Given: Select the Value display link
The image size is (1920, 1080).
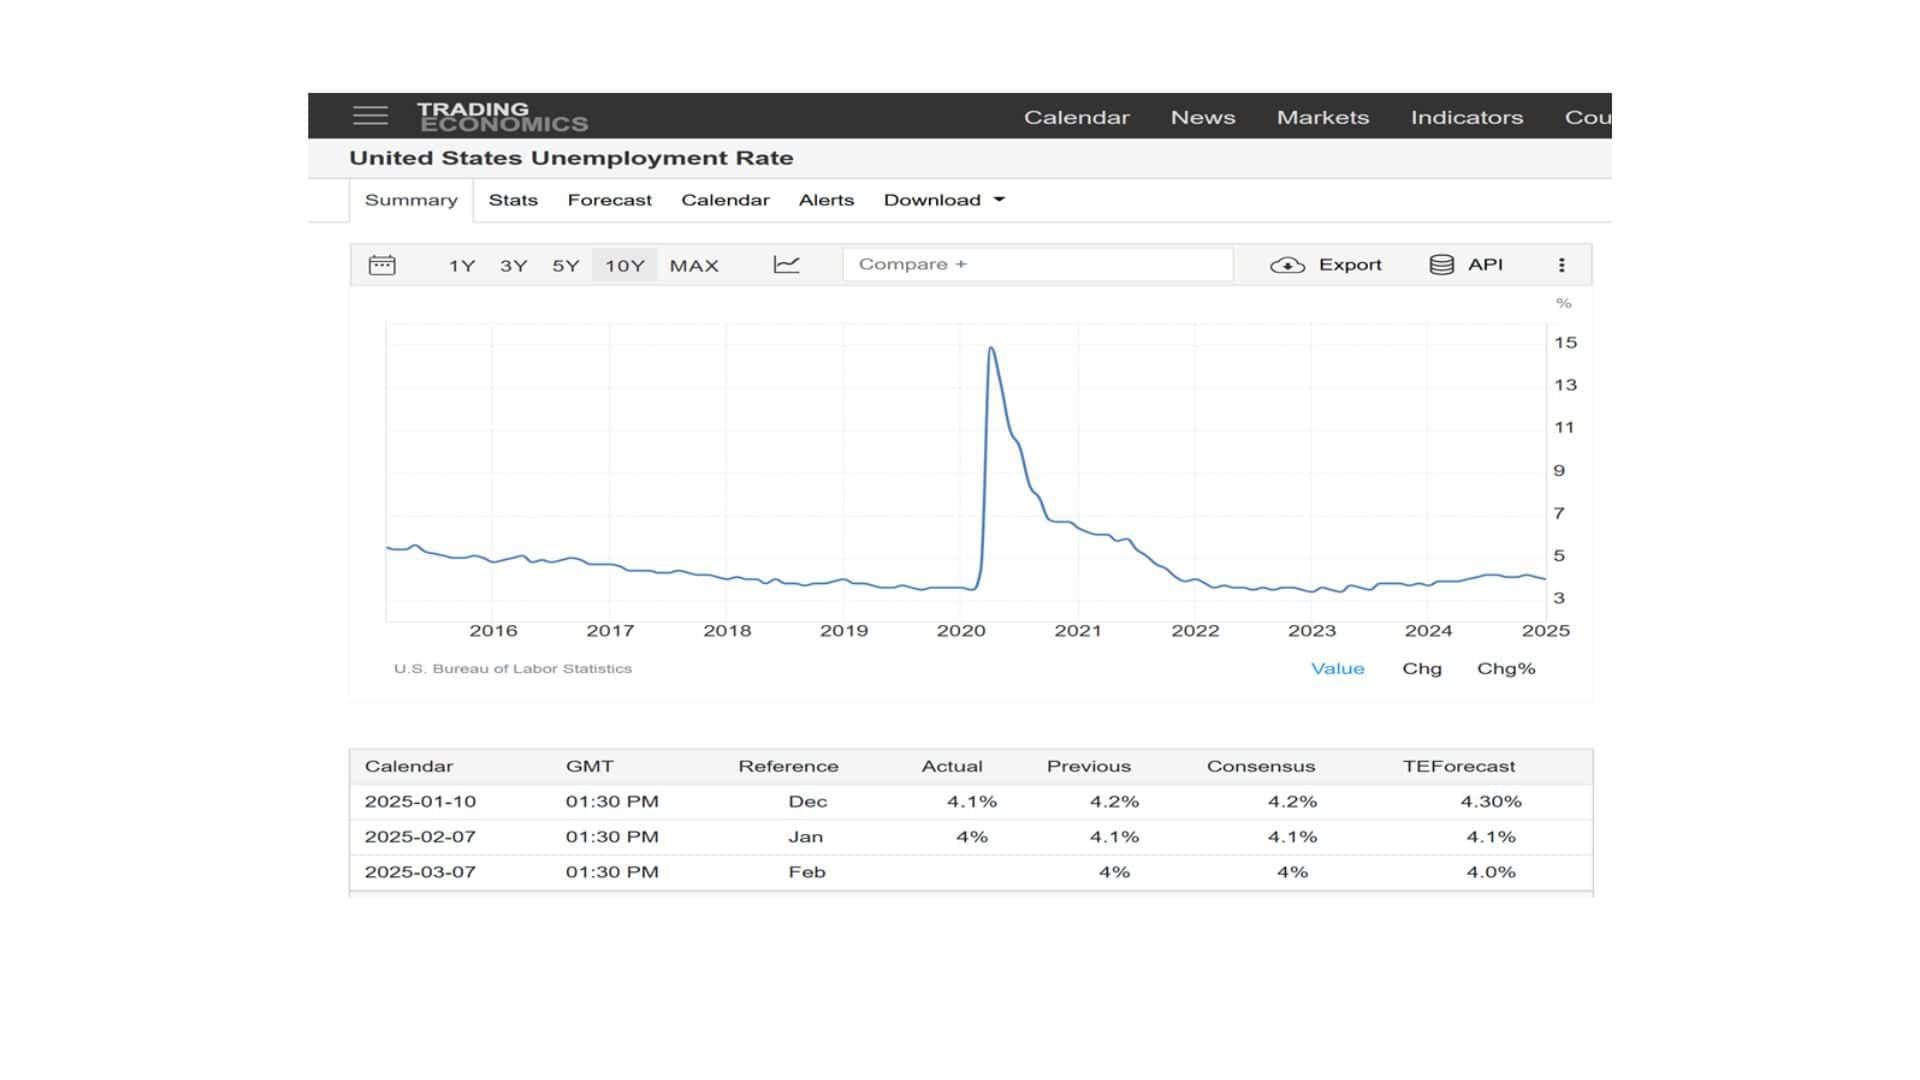Looking at the screenshot, I should (1337, 668).
